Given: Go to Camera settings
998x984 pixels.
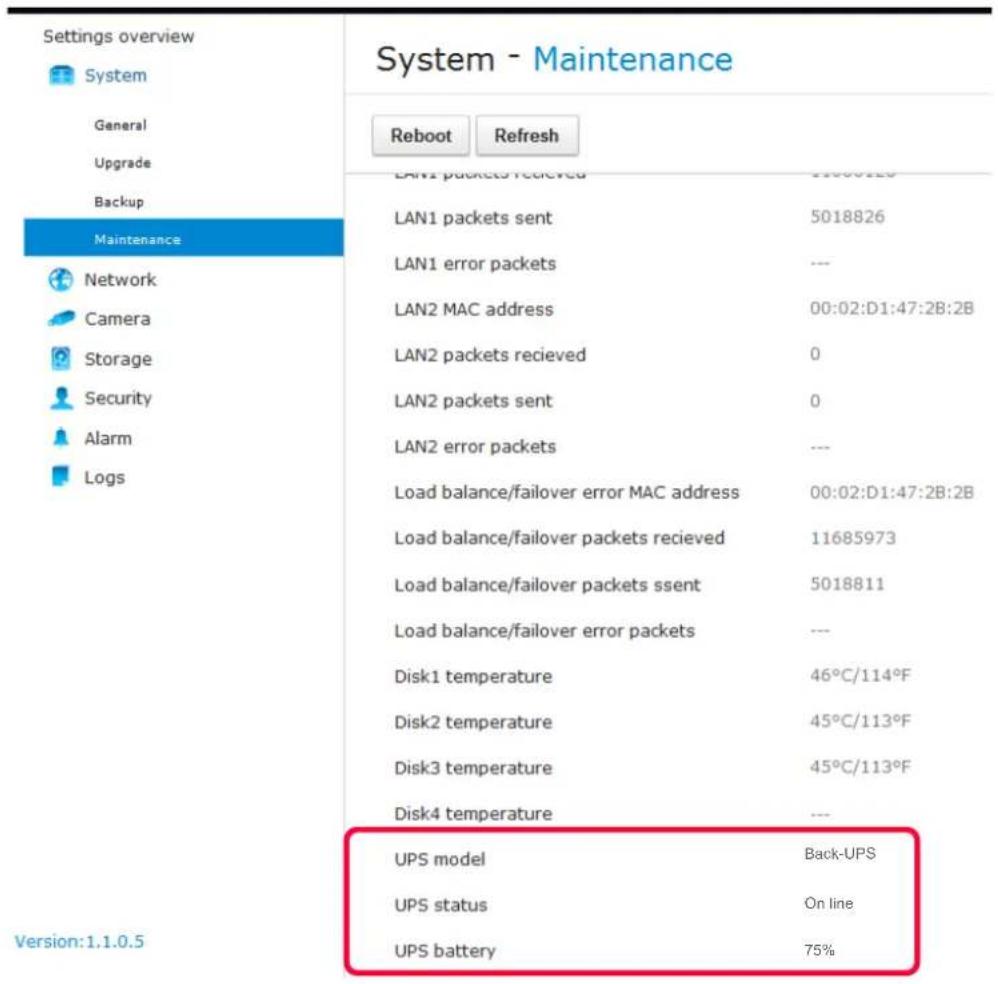Looking at the screenshot, I should (x=117, y=319).
